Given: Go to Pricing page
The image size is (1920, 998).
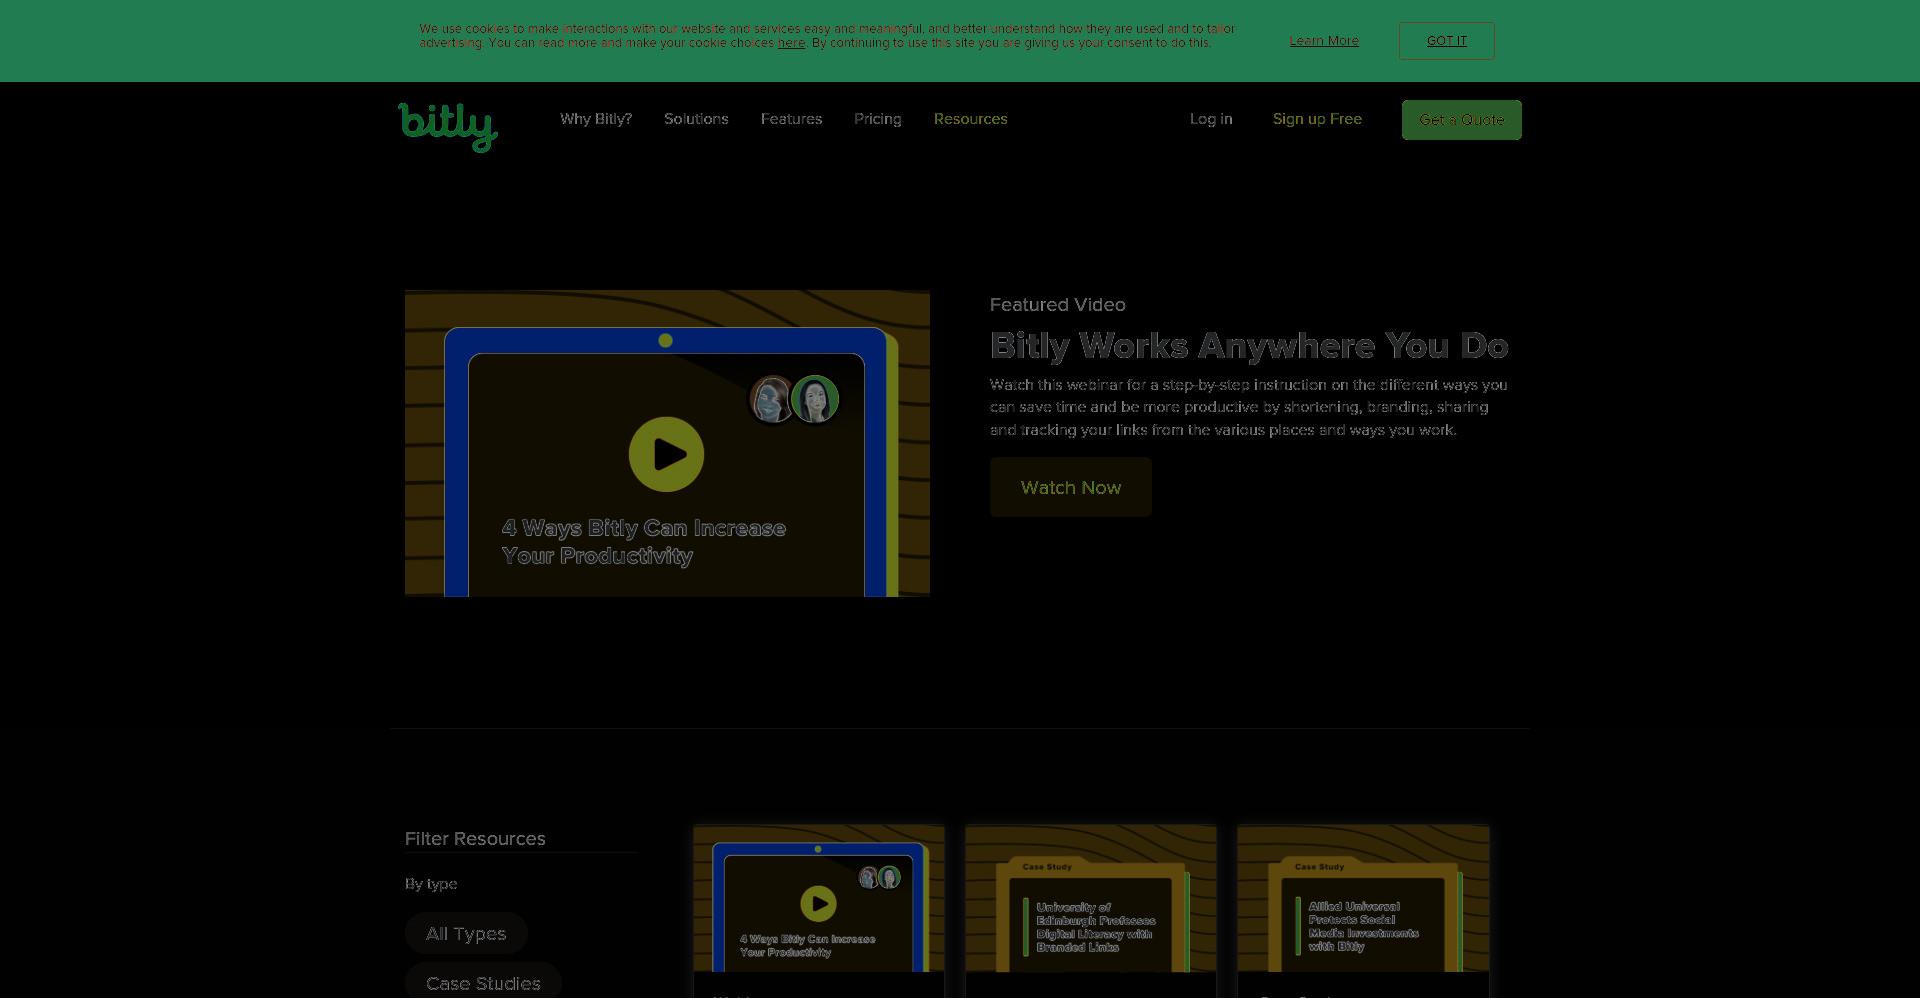Looking at the screenshot, I should 877,119.
